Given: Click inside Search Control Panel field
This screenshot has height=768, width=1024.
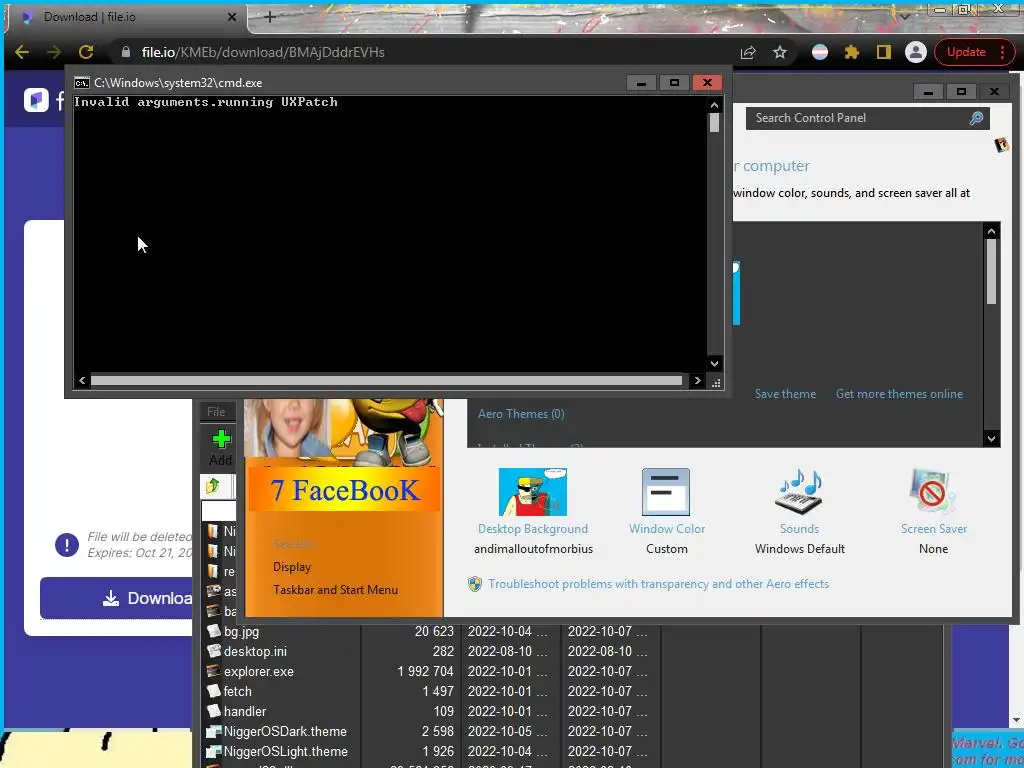Looking at the screenshot, I should pyautogui.click(x=858, y=118).
